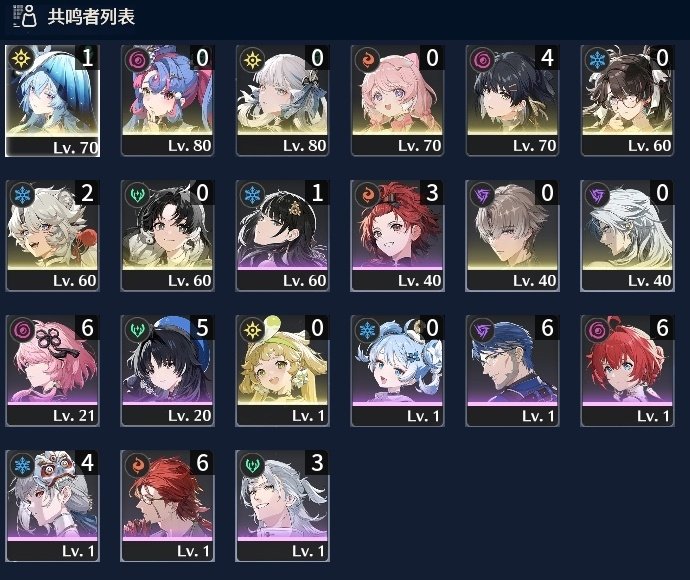Image resolution: width=690 pixels, height=580 pixels.
Task: Click glacio icon on blue twin-bun character
Action: [x=367, y=329]
